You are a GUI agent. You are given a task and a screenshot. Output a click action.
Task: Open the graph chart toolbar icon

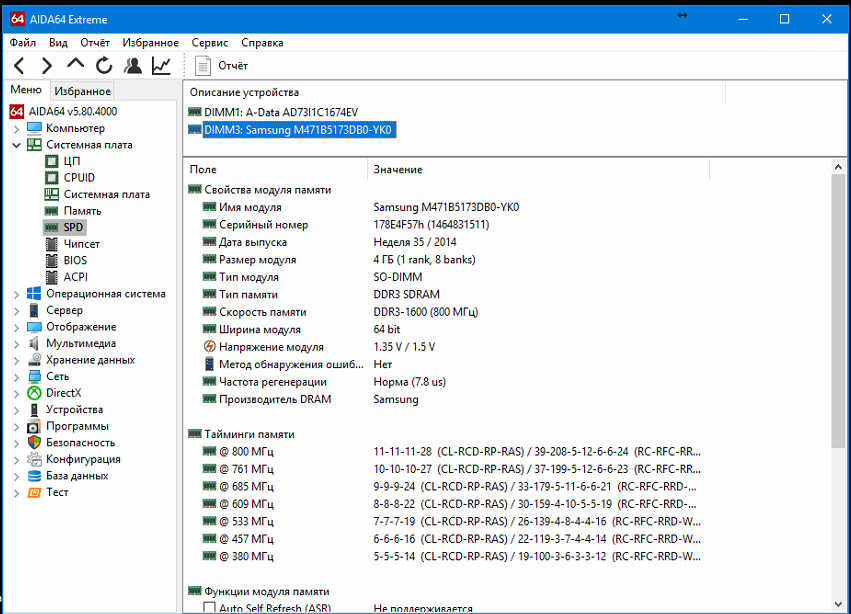point(161,66)
